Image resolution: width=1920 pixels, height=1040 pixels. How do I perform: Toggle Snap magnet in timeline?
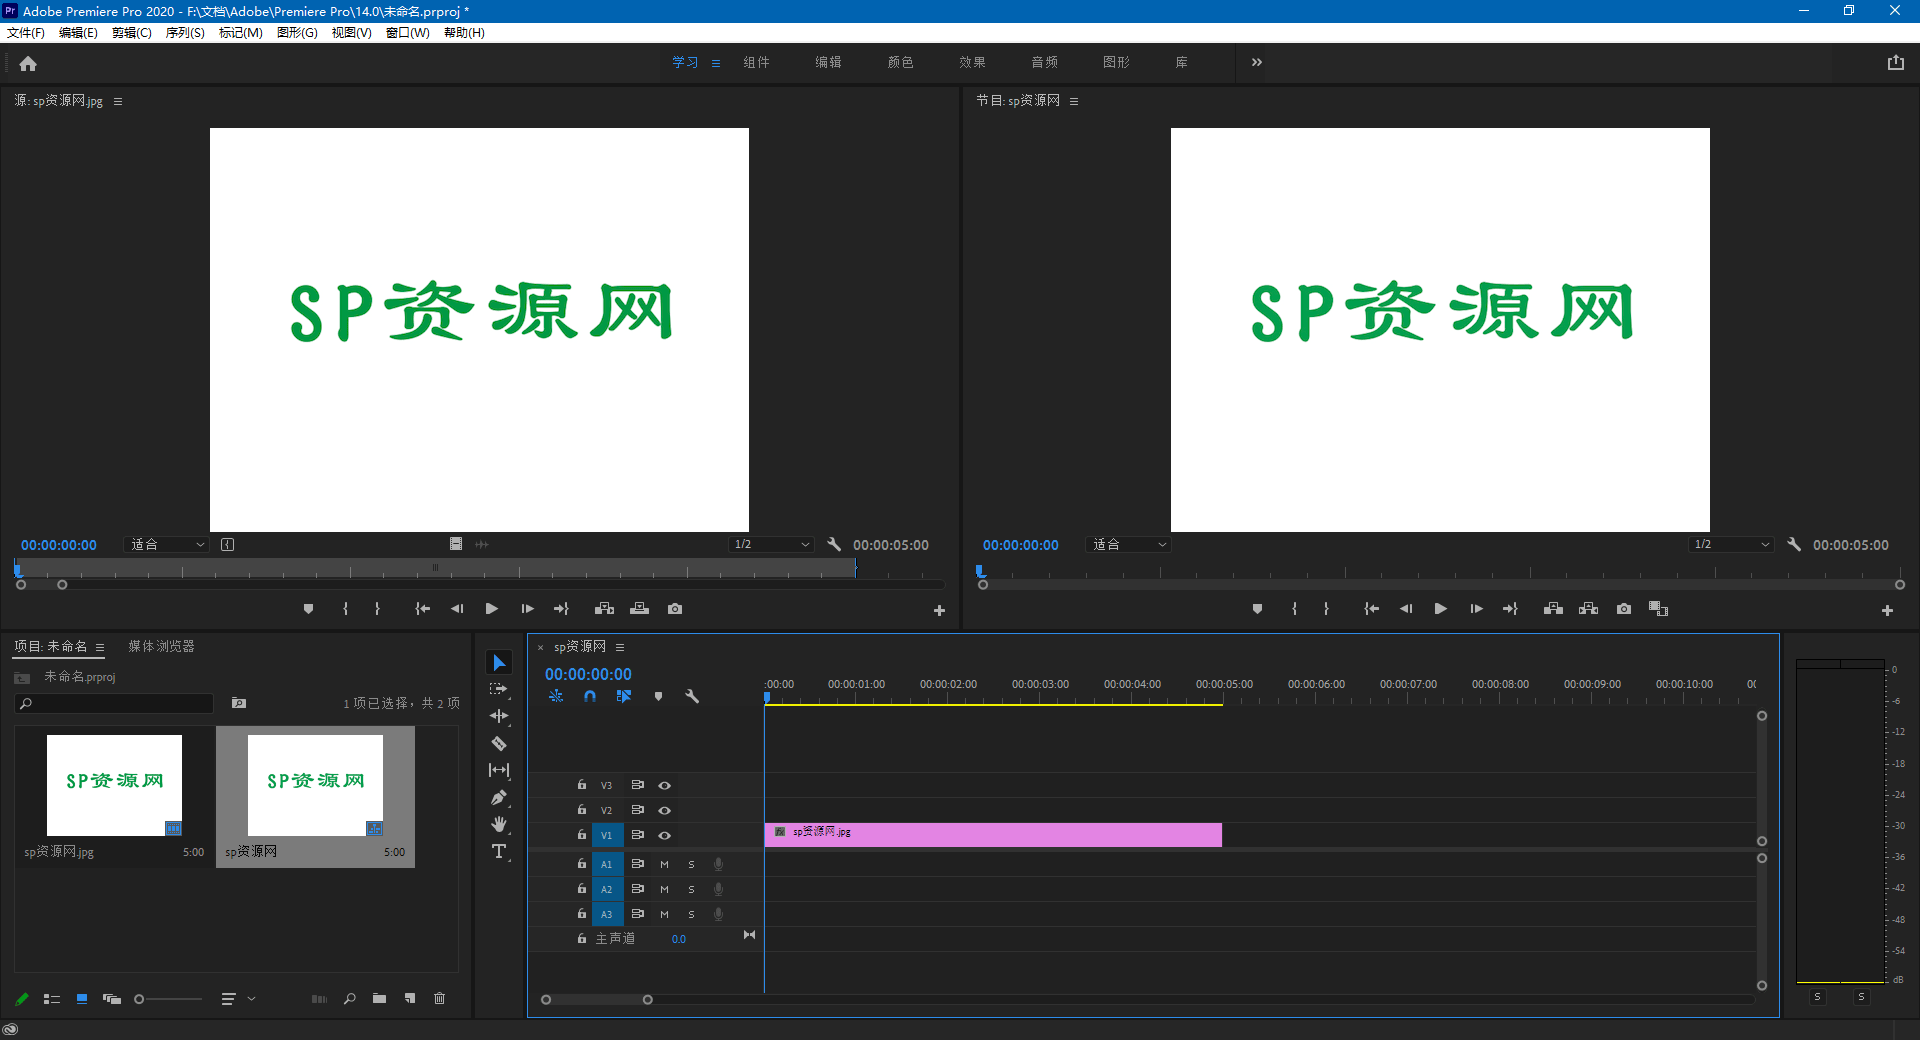pyautogui.click(x=590, y=696)
